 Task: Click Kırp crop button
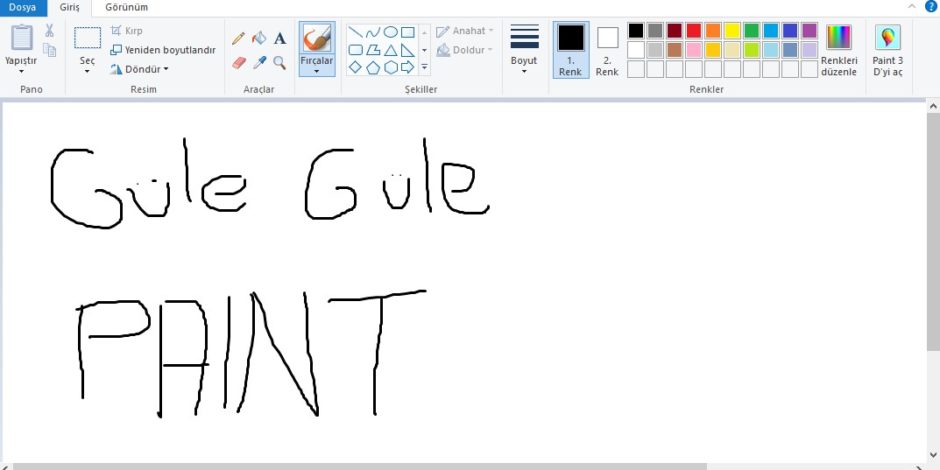(126, 31)
